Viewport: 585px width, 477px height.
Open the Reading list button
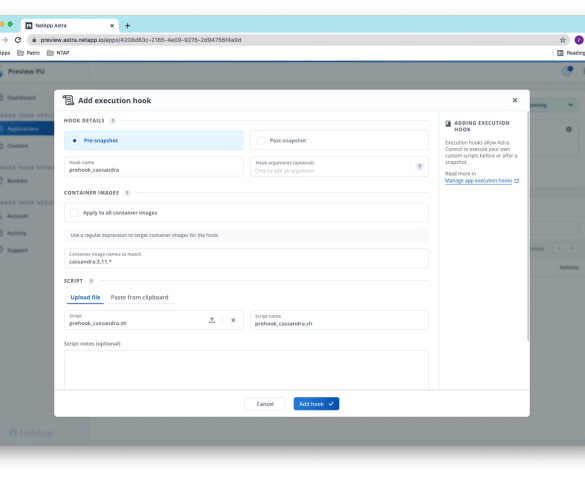[571, 53]
